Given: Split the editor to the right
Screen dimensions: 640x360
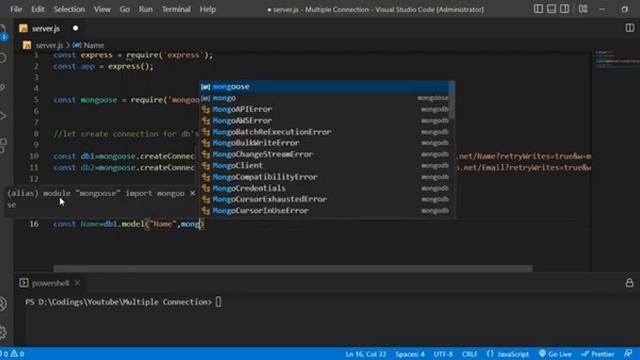Looking at the screenshot, I should click(x=630, y=28).
